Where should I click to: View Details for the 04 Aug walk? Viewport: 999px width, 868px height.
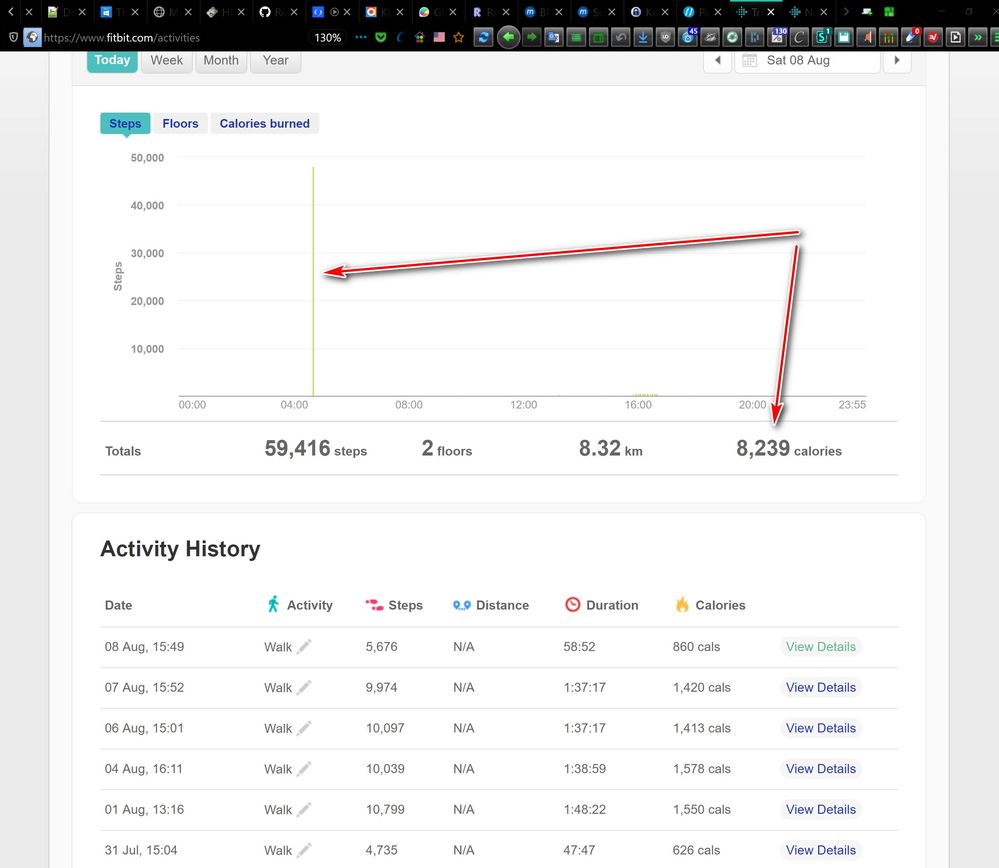click(821, 769)
